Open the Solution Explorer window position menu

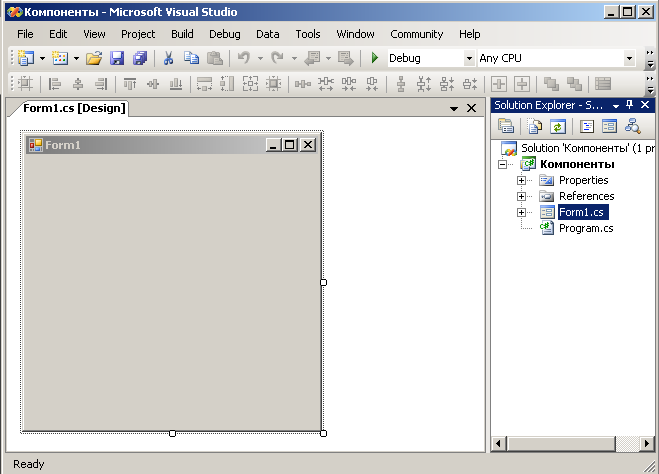(x=616, y=105)
